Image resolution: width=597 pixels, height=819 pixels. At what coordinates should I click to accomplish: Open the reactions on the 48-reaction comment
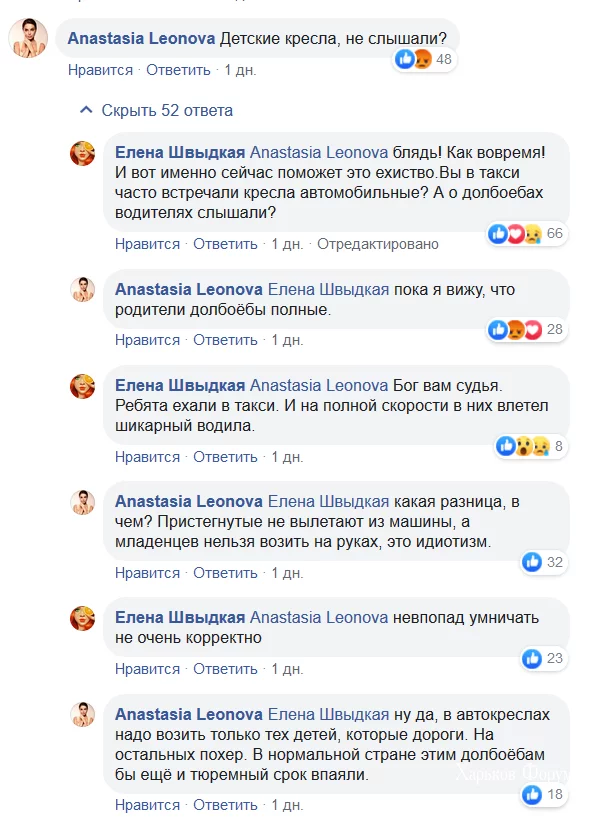pyautogui.click(x=424, y=60)
